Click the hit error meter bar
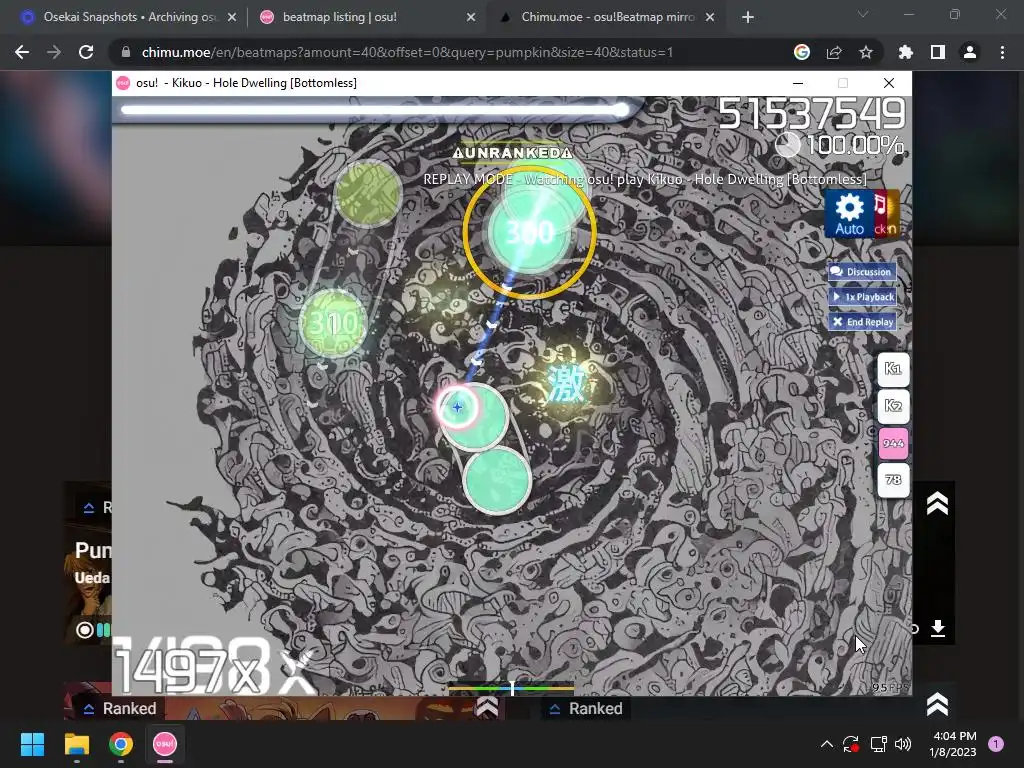This screenshot has width=1024, height=768. point(511,688)
